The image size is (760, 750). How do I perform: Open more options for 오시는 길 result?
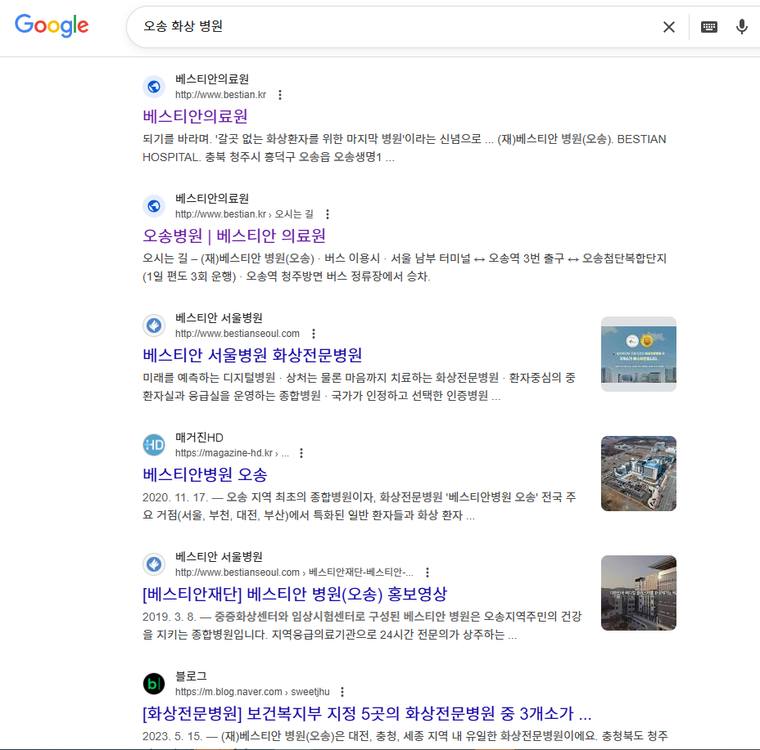(x=328, y=214)
